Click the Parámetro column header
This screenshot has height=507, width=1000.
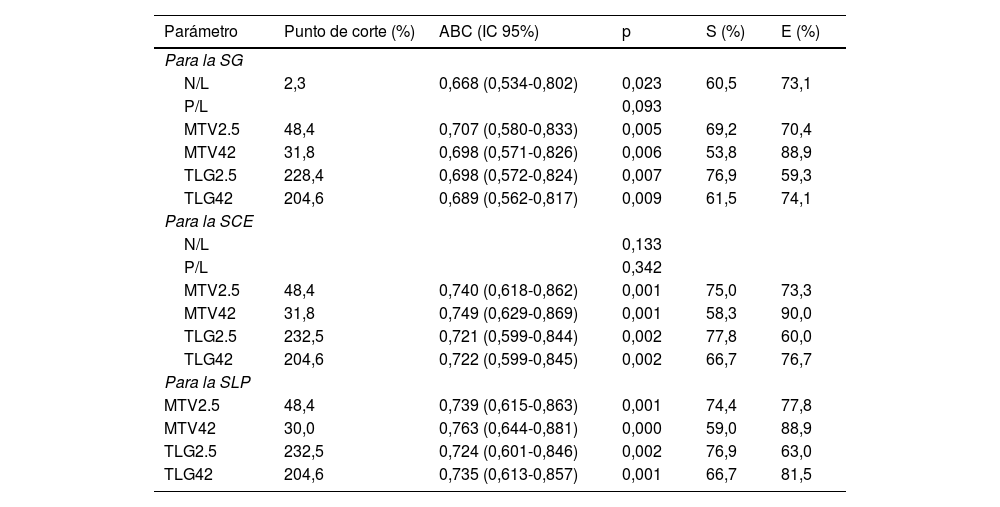(201, 32)
